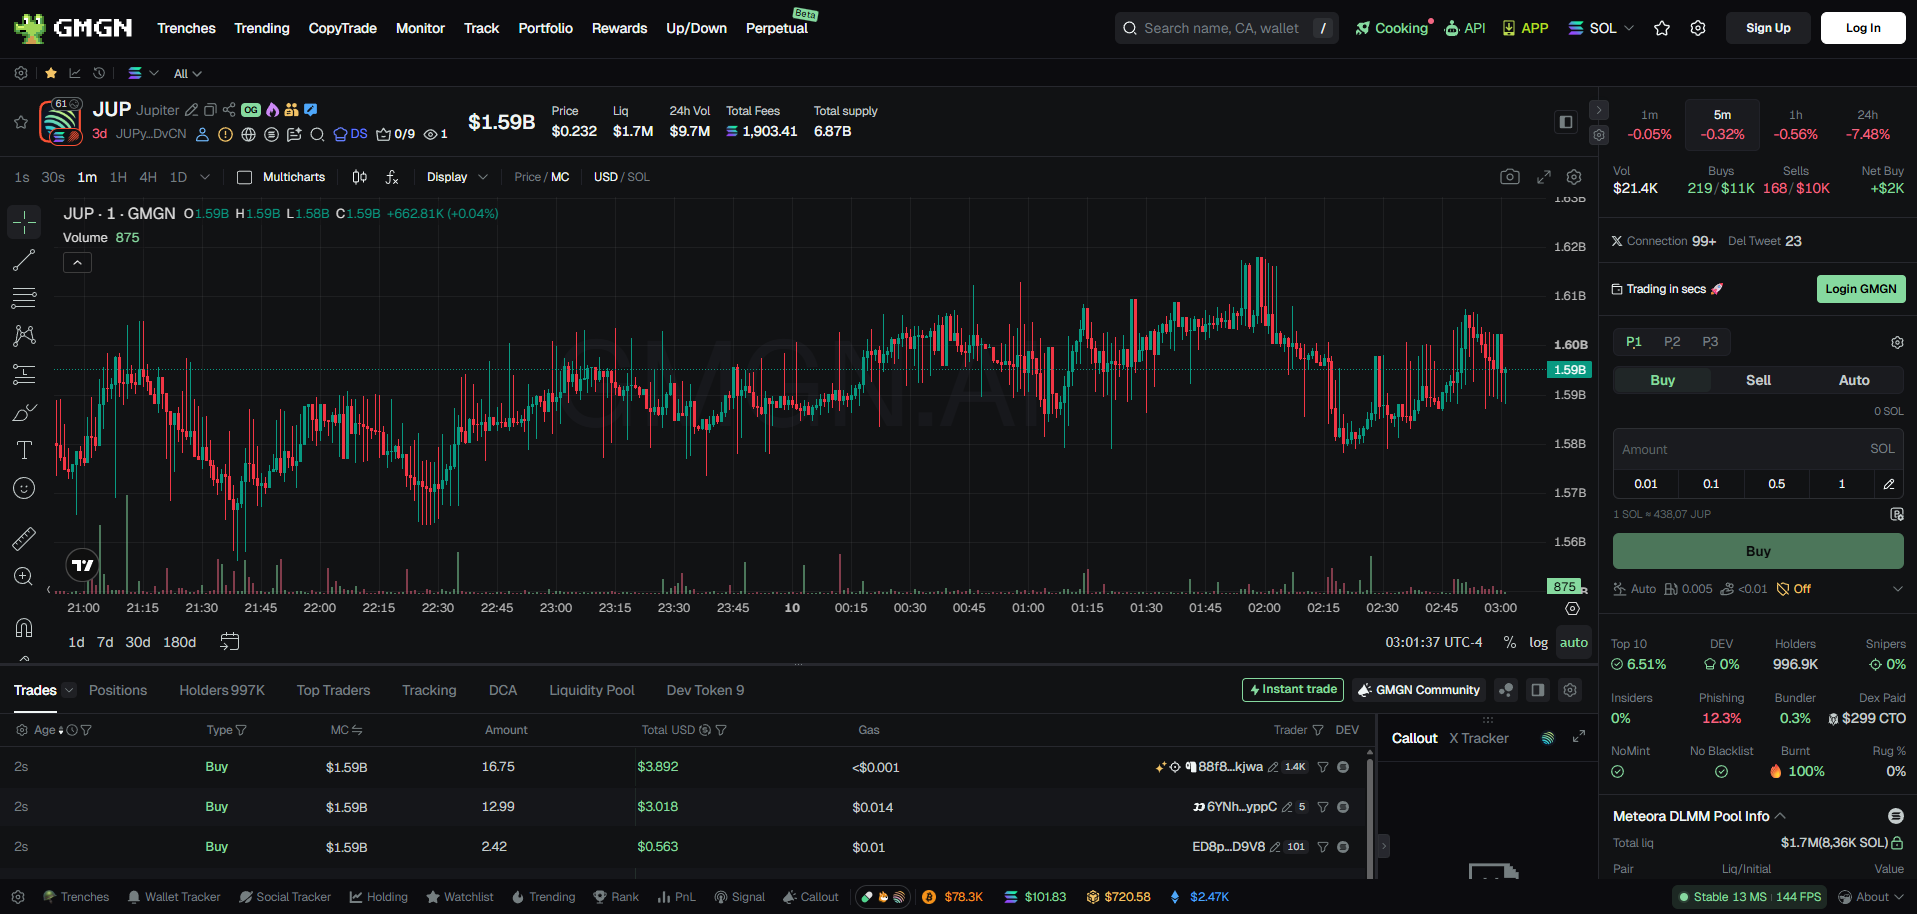
Task: Open the indicators fx menu
Action: coord(392,177)
